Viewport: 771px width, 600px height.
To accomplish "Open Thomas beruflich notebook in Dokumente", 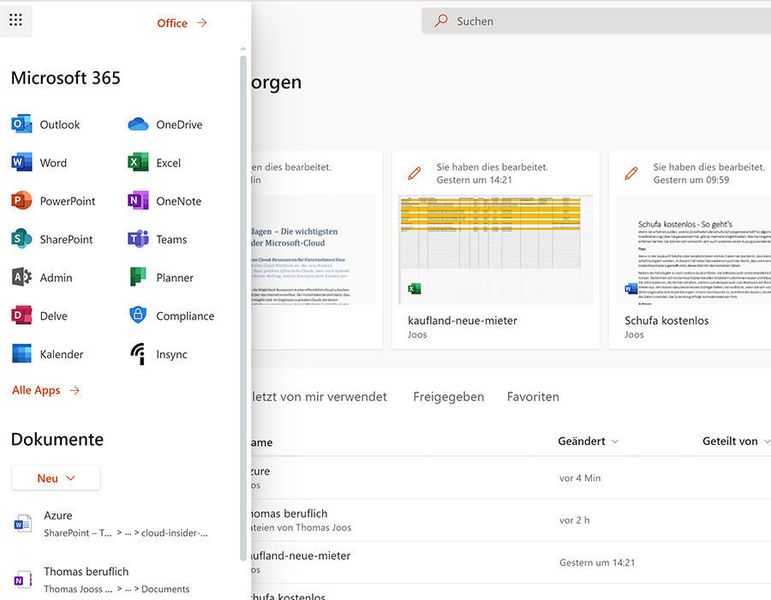I will click(111, 580).
